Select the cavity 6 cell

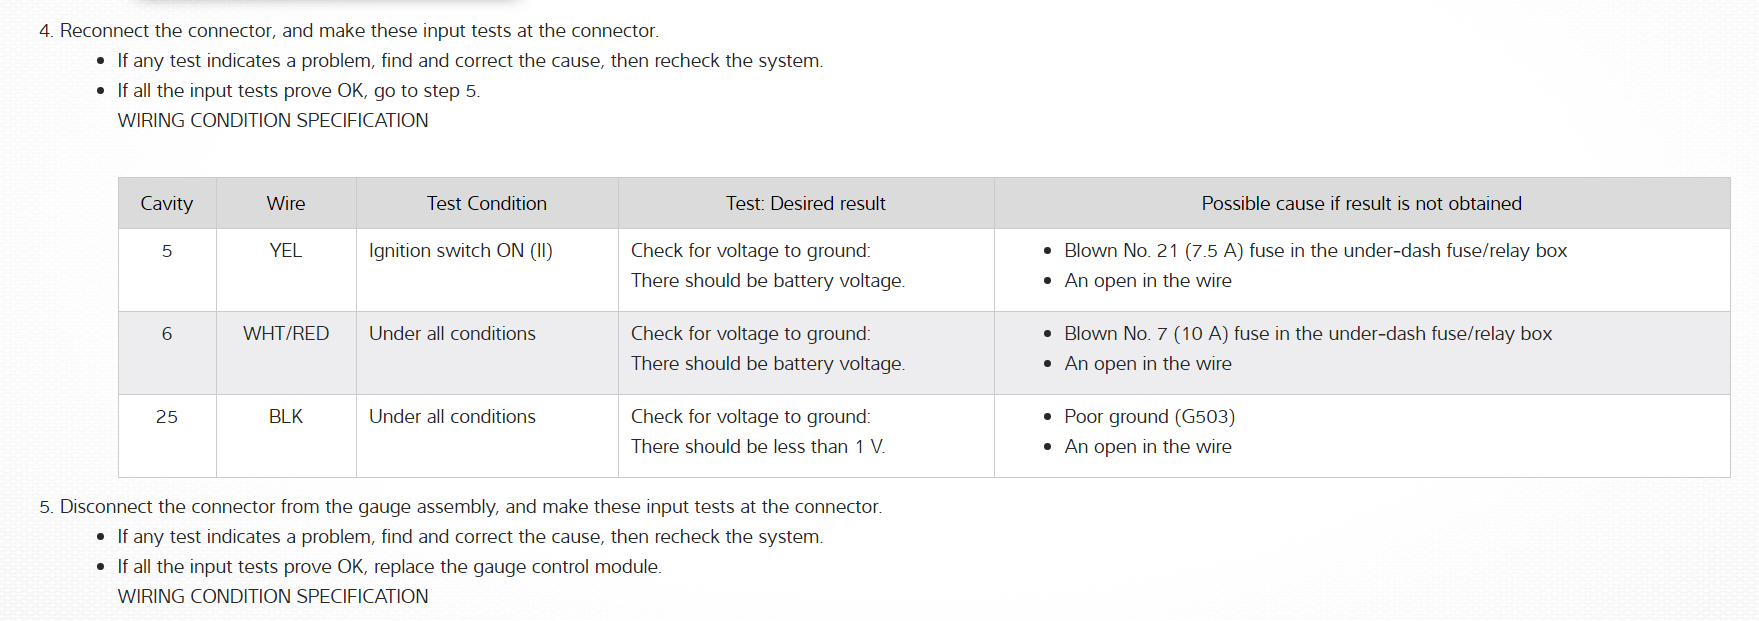click(167, 334)
